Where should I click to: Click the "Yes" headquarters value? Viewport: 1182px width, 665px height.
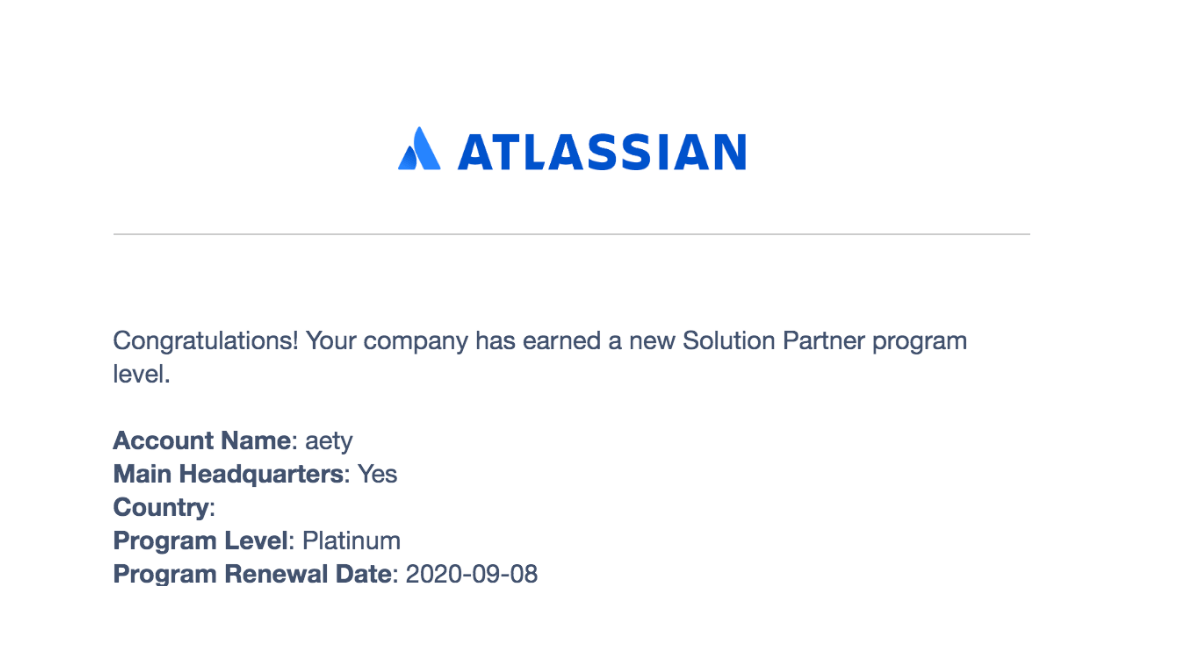(377, 473)
